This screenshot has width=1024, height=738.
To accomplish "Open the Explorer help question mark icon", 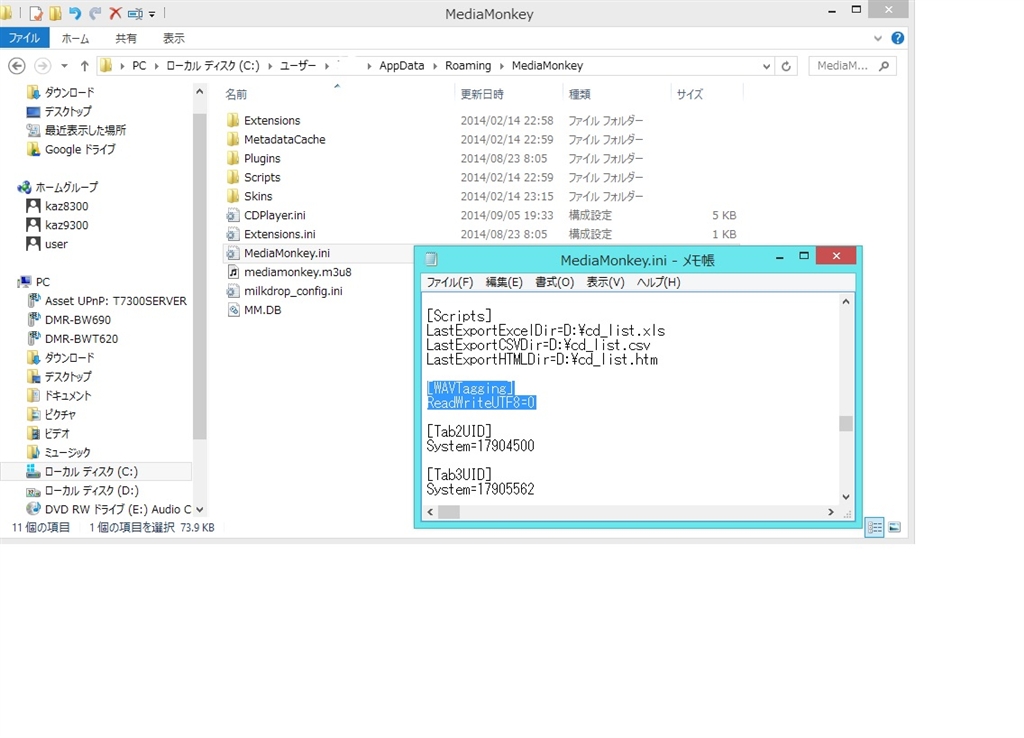I will coord(898,39).
